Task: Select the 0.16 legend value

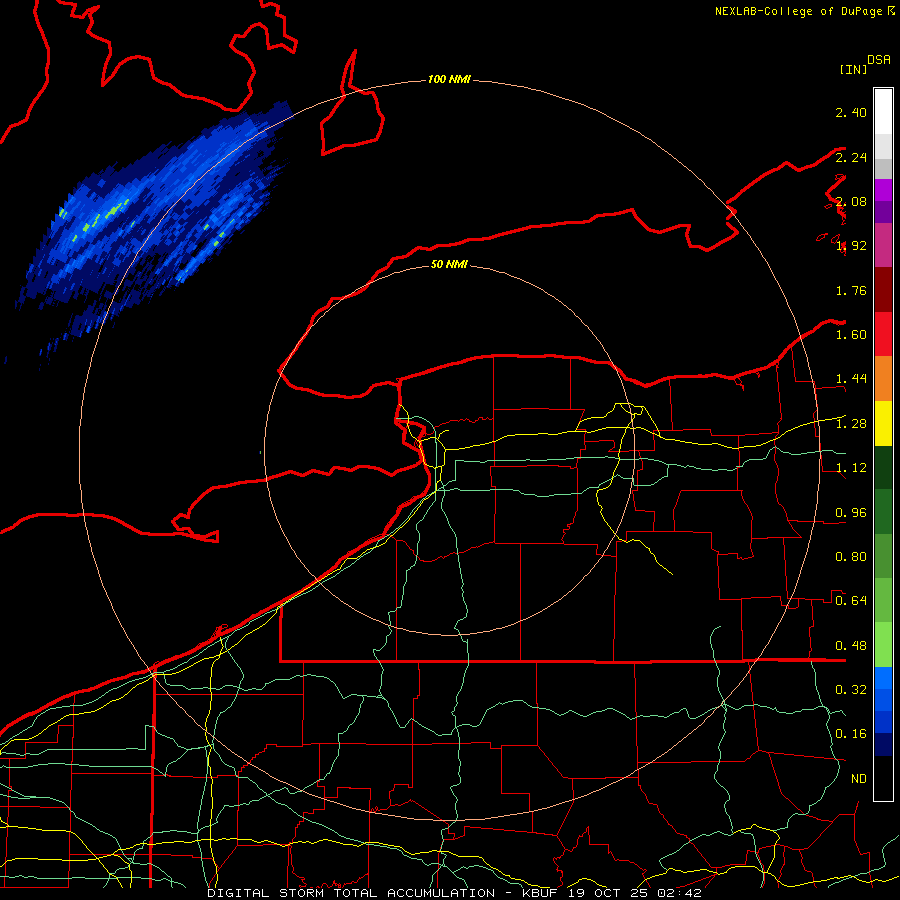Action: (x=851, y=734)
